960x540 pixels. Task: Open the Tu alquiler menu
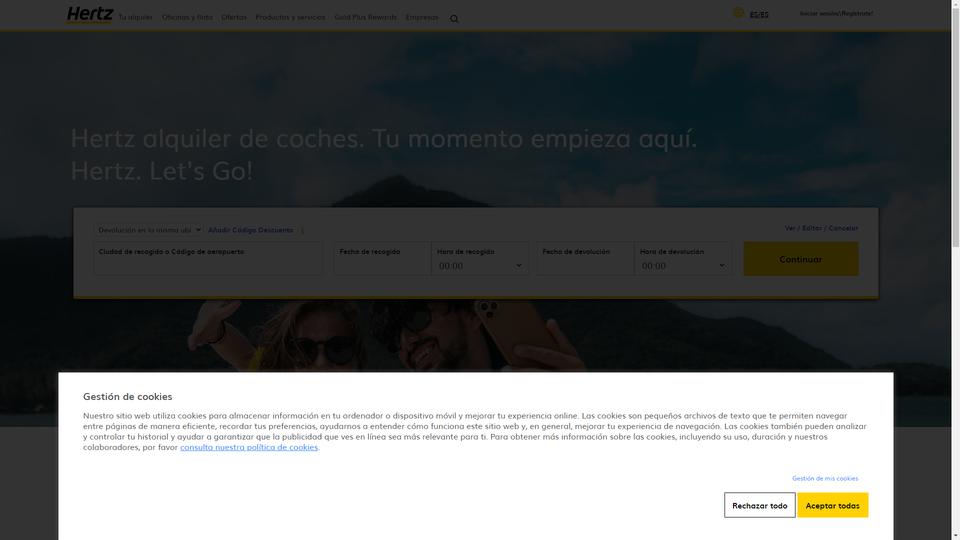pyautogui.click(x=135, y=17)
